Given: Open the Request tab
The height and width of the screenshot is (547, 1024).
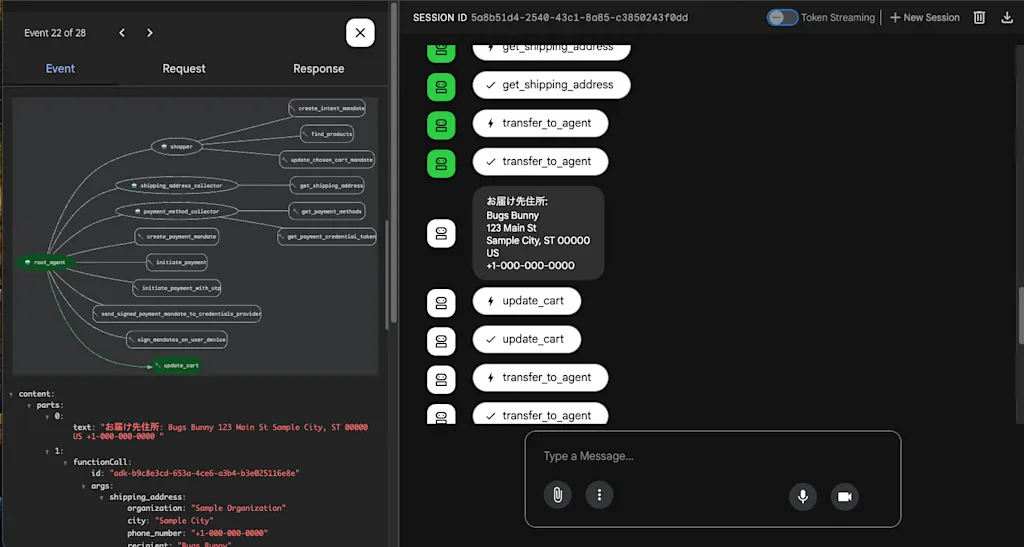Looking at the screenshot, I should pyautogui.click(x=184, y=69).
